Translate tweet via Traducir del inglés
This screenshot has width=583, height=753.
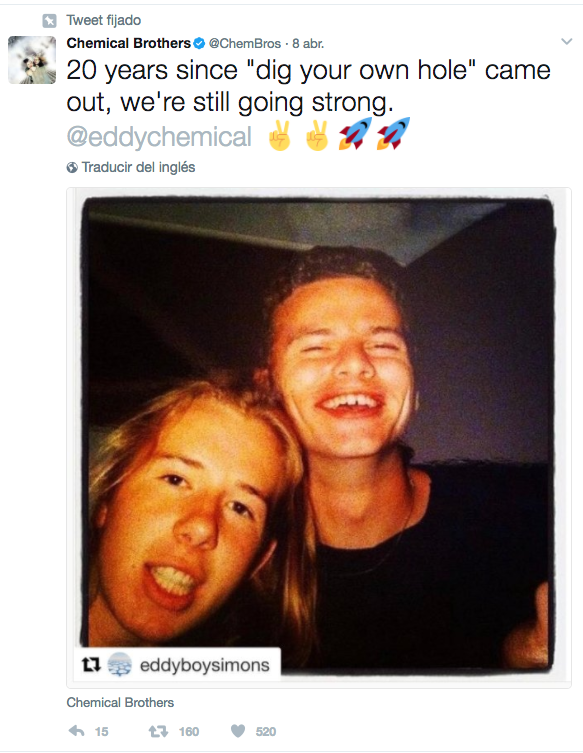pos(138,167)
